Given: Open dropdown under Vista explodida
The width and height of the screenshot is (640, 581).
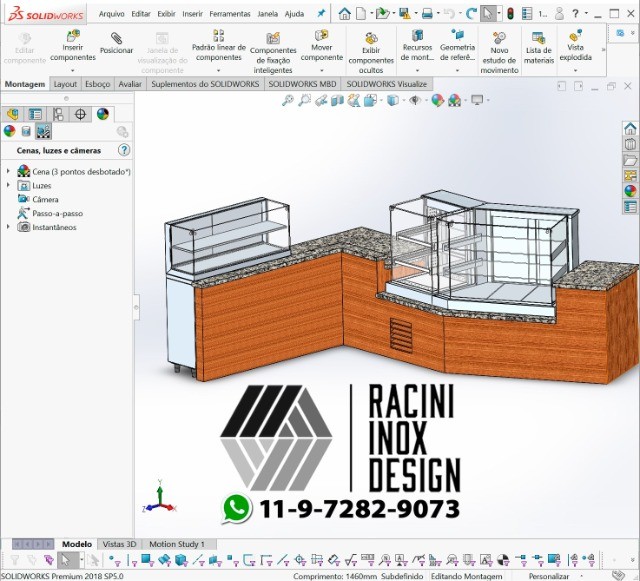Looking at the screenshot, I should click(x=576, y=70).
